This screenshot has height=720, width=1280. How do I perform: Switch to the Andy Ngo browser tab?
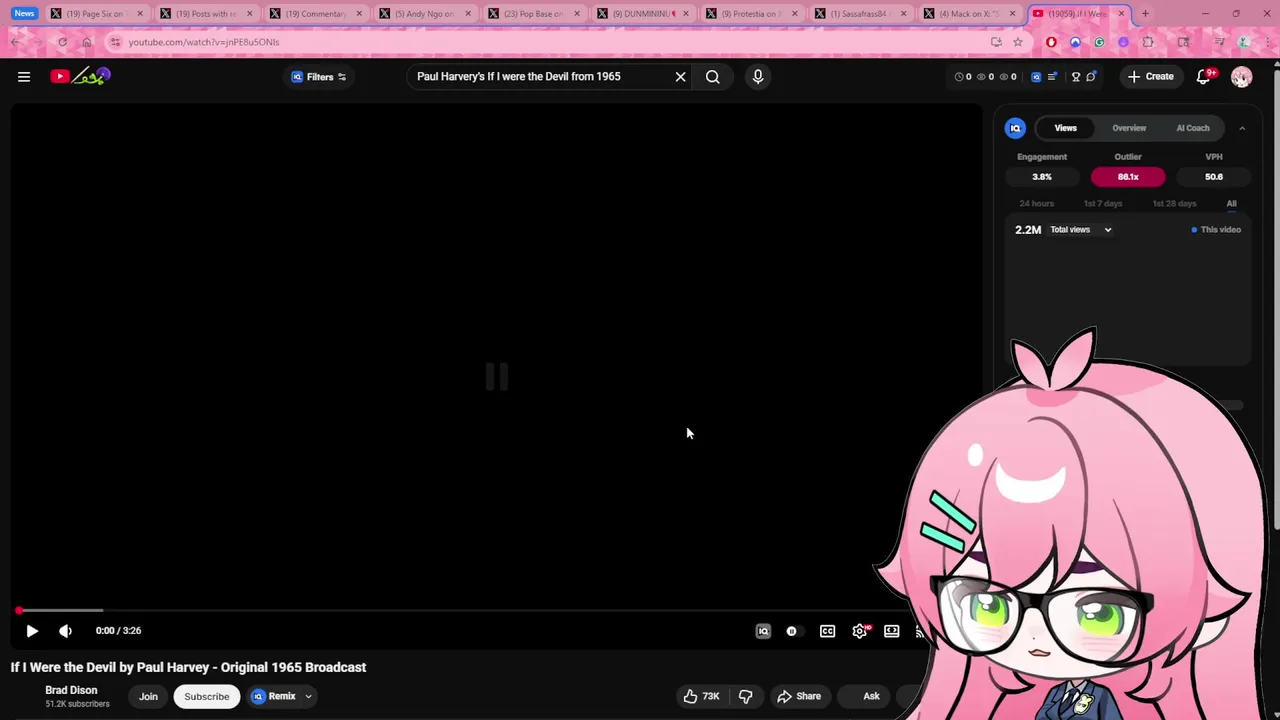coord(425,14)
